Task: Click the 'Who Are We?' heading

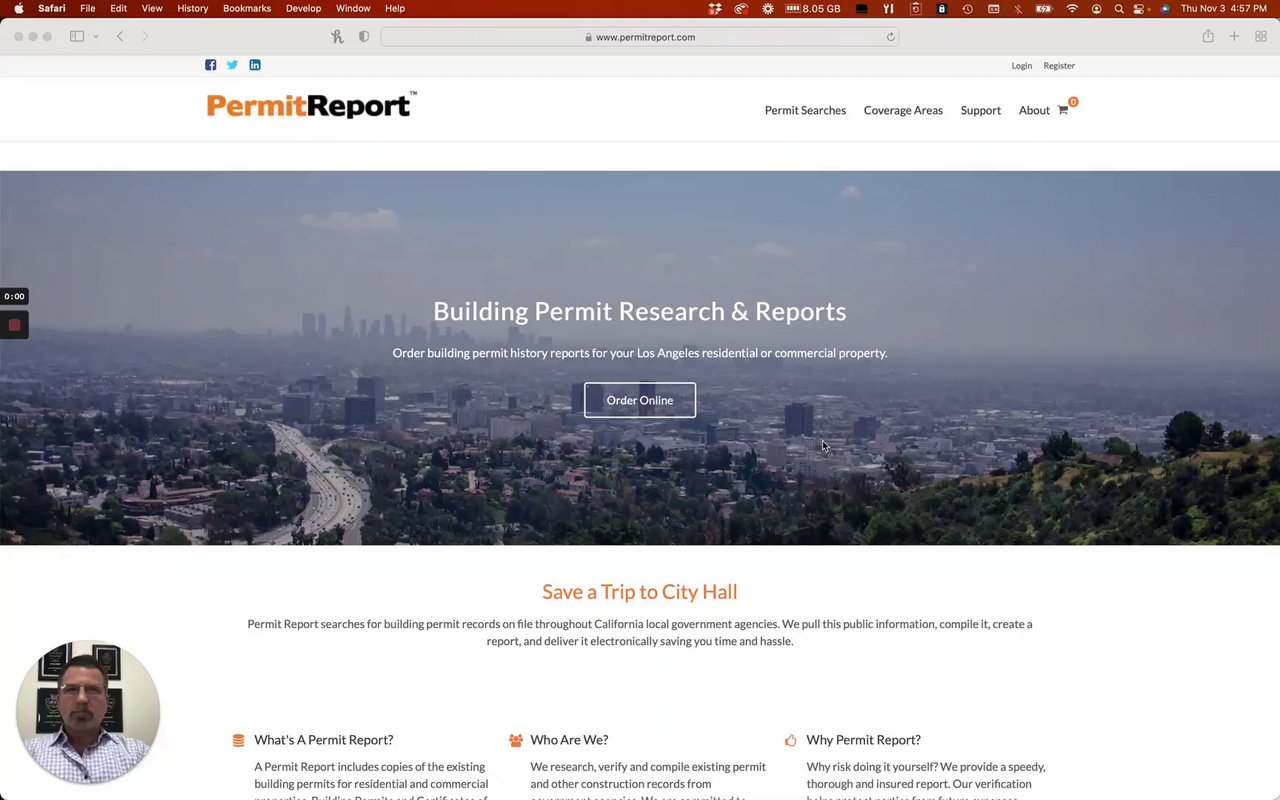Action: click(x=569, y=740)
